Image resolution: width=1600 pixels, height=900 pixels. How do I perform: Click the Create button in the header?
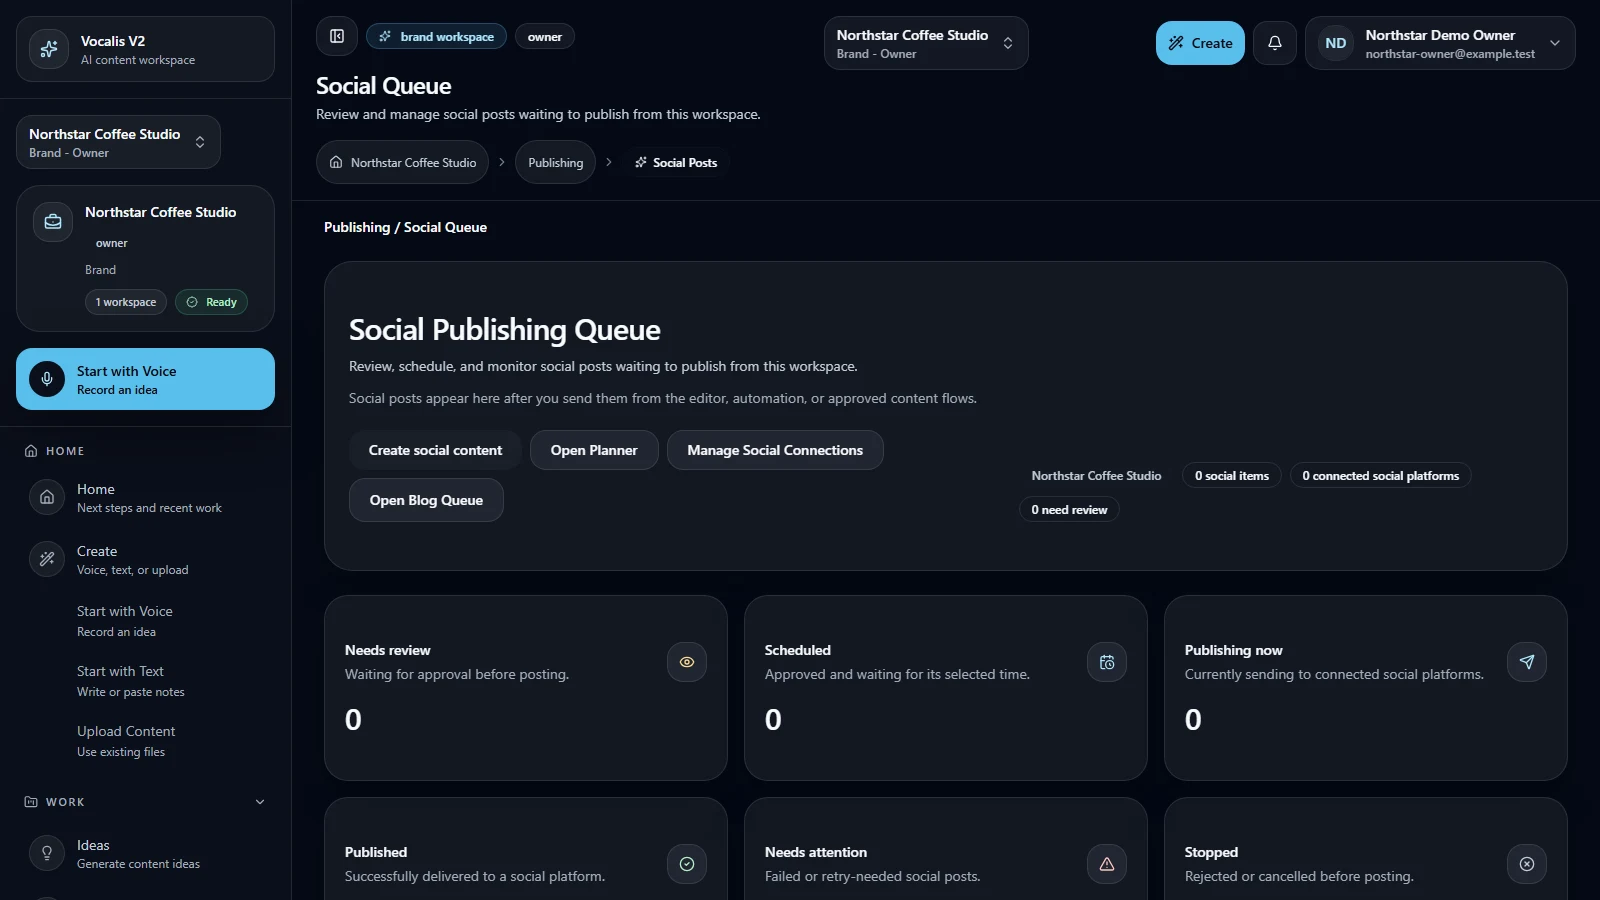tap(1200, 43)
